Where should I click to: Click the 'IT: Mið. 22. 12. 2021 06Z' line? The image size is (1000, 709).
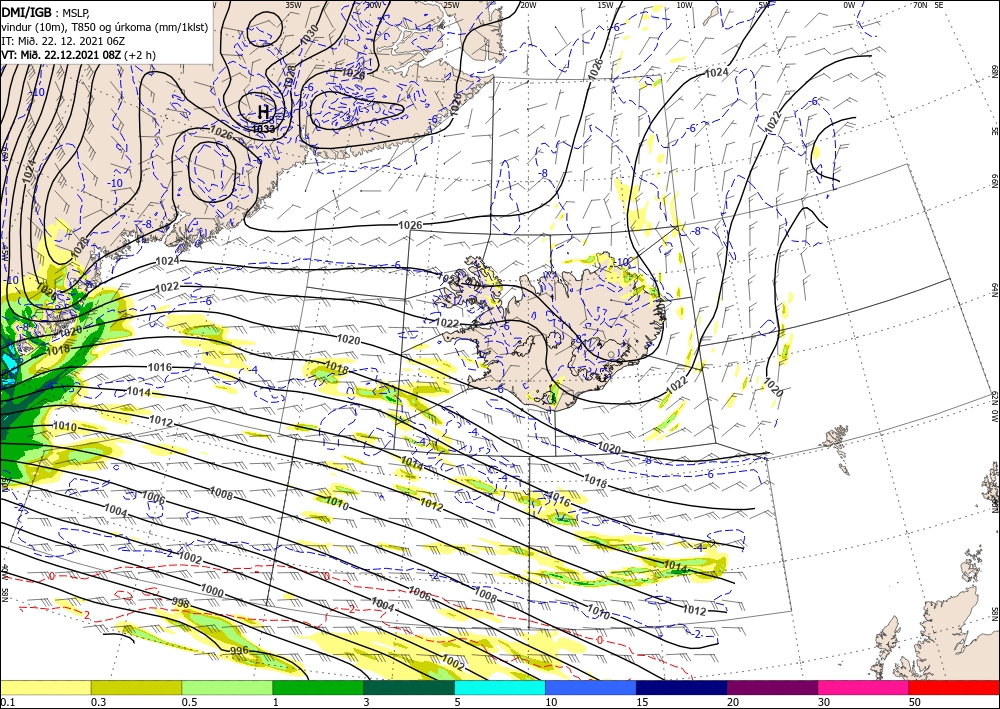(61, 41)
